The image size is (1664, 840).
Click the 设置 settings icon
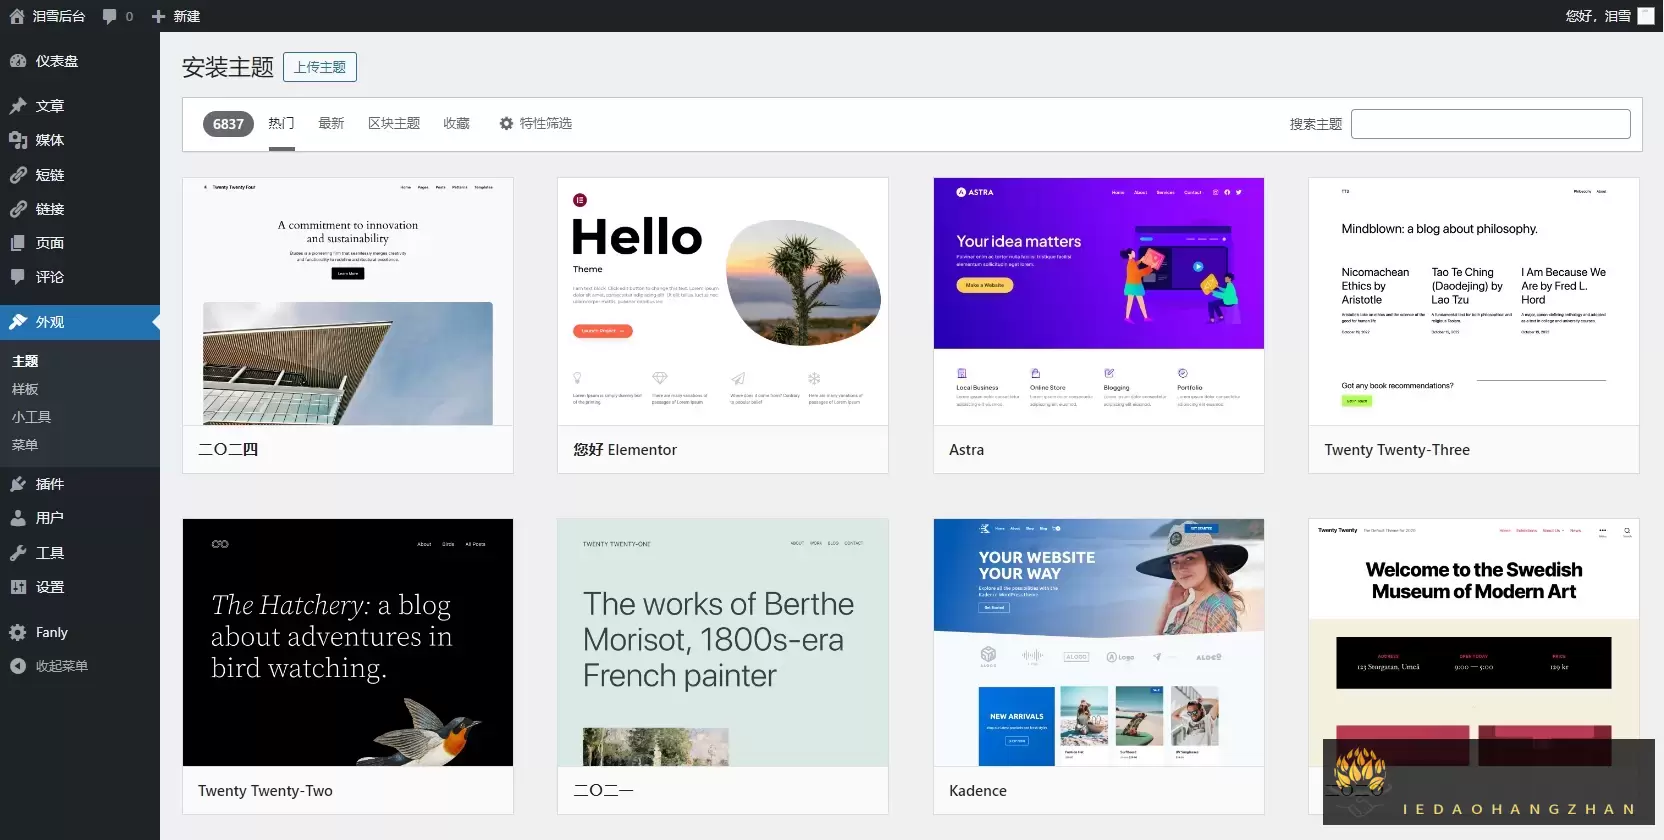[18, 587]
